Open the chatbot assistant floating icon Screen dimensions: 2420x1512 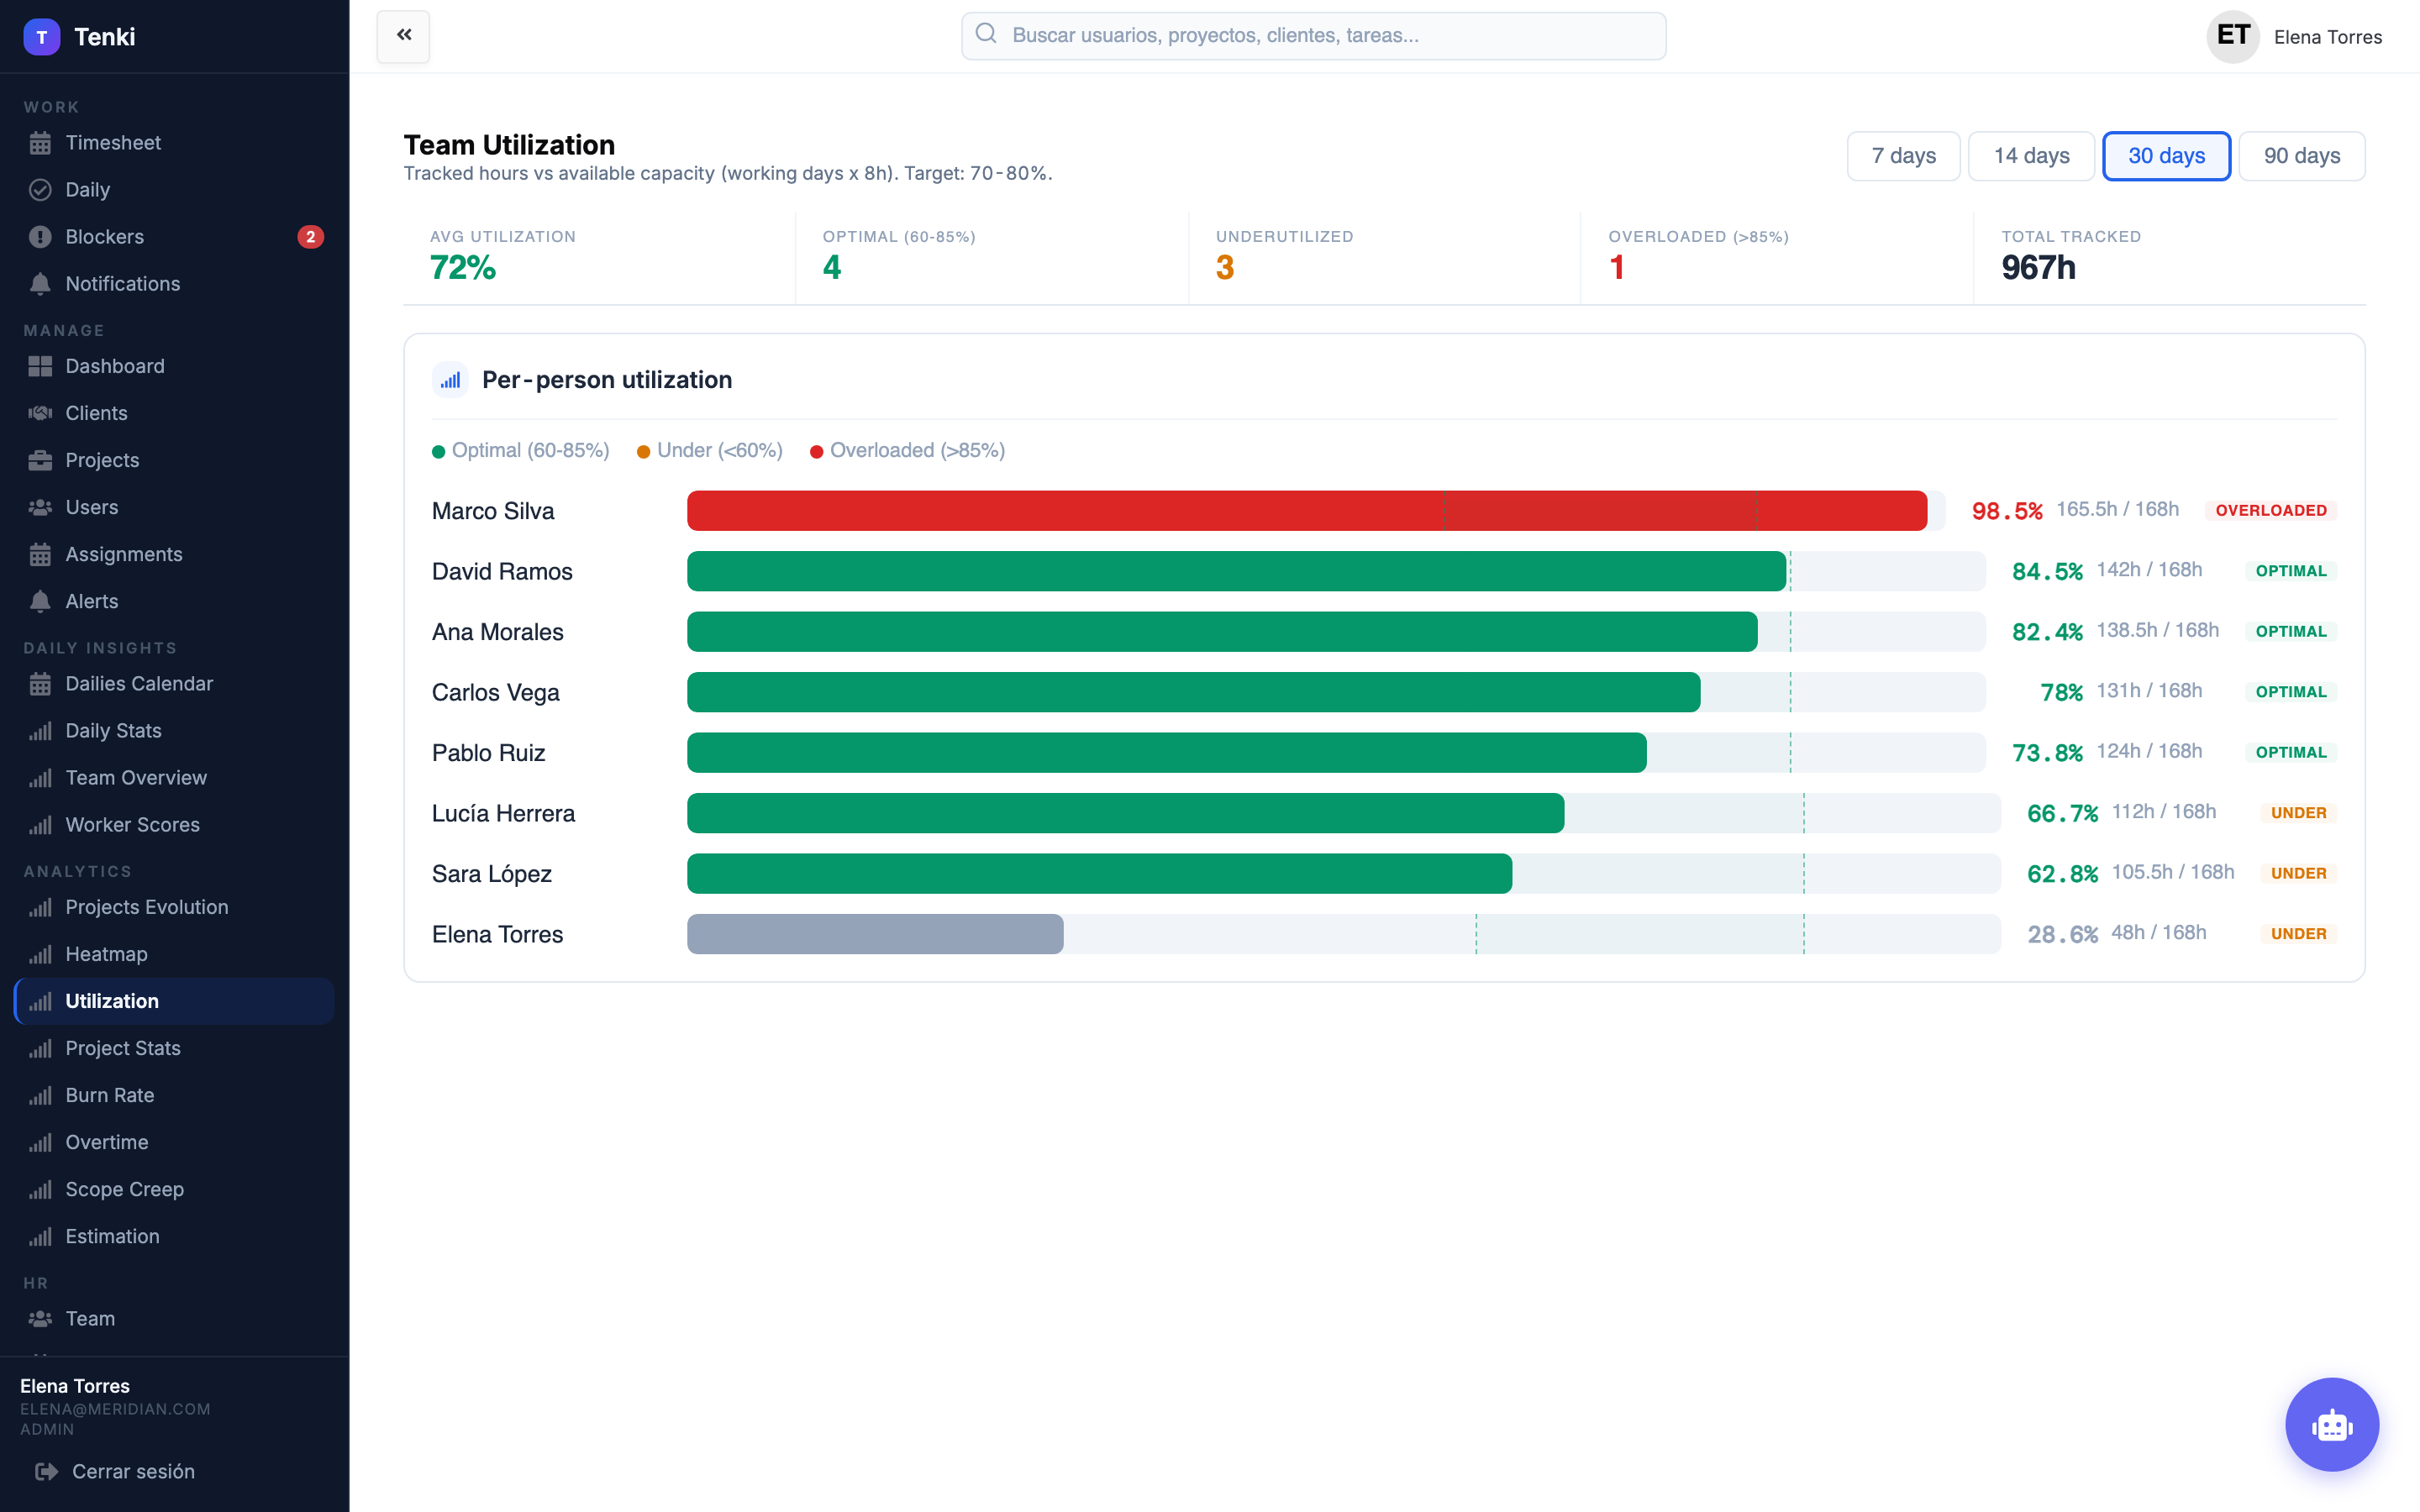click(x=2331, y=1424)
